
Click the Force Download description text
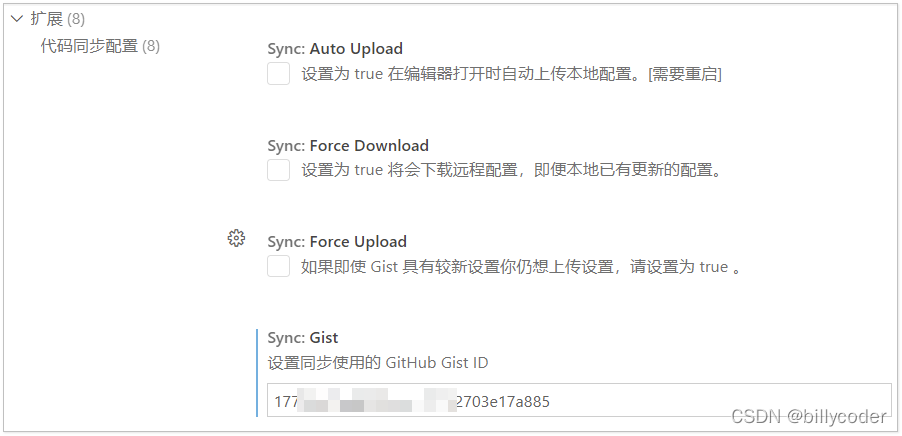(511, 170)
